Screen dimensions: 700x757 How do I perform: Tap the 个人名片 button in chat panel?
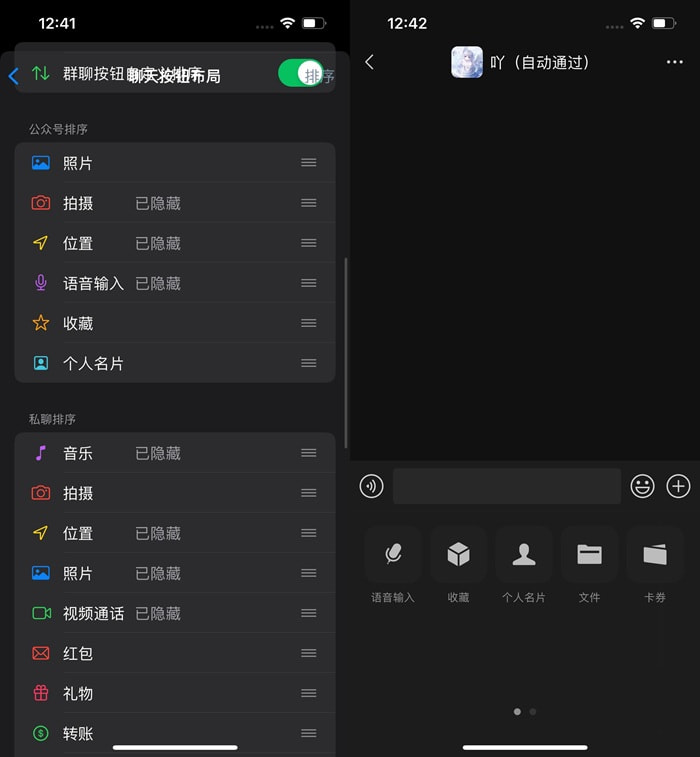coord(524,554)
